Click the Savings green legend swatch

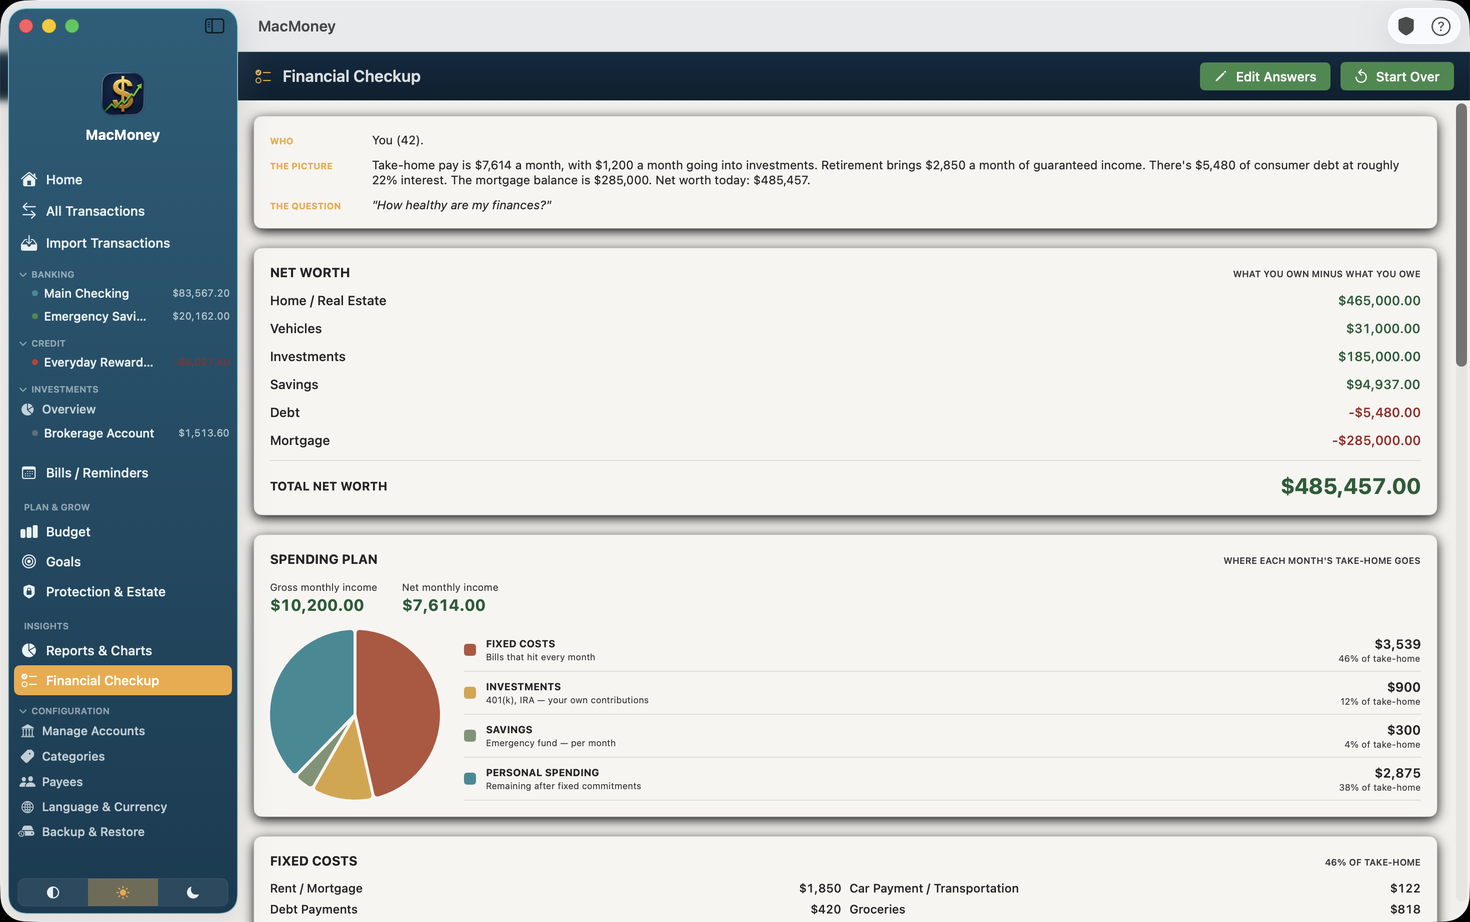[470, 736]
